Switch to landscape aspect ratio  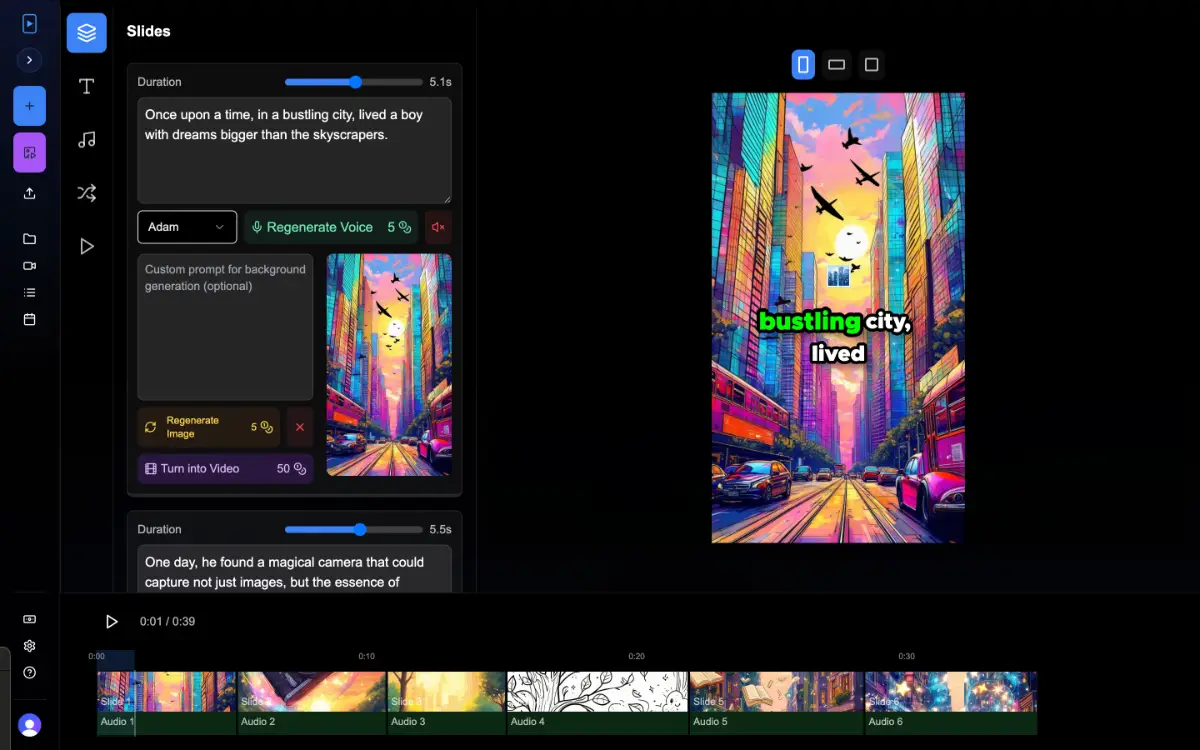(x=837, y=65)
